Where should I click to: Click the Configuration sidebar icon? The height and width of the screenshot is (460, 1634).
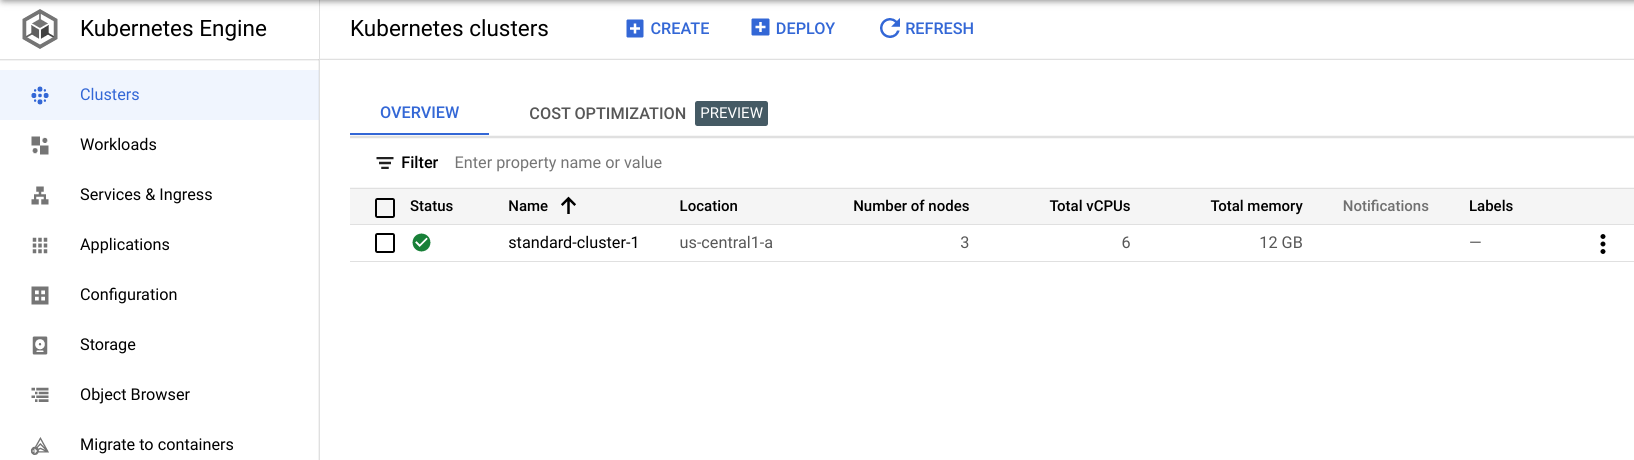click(40, 295)
